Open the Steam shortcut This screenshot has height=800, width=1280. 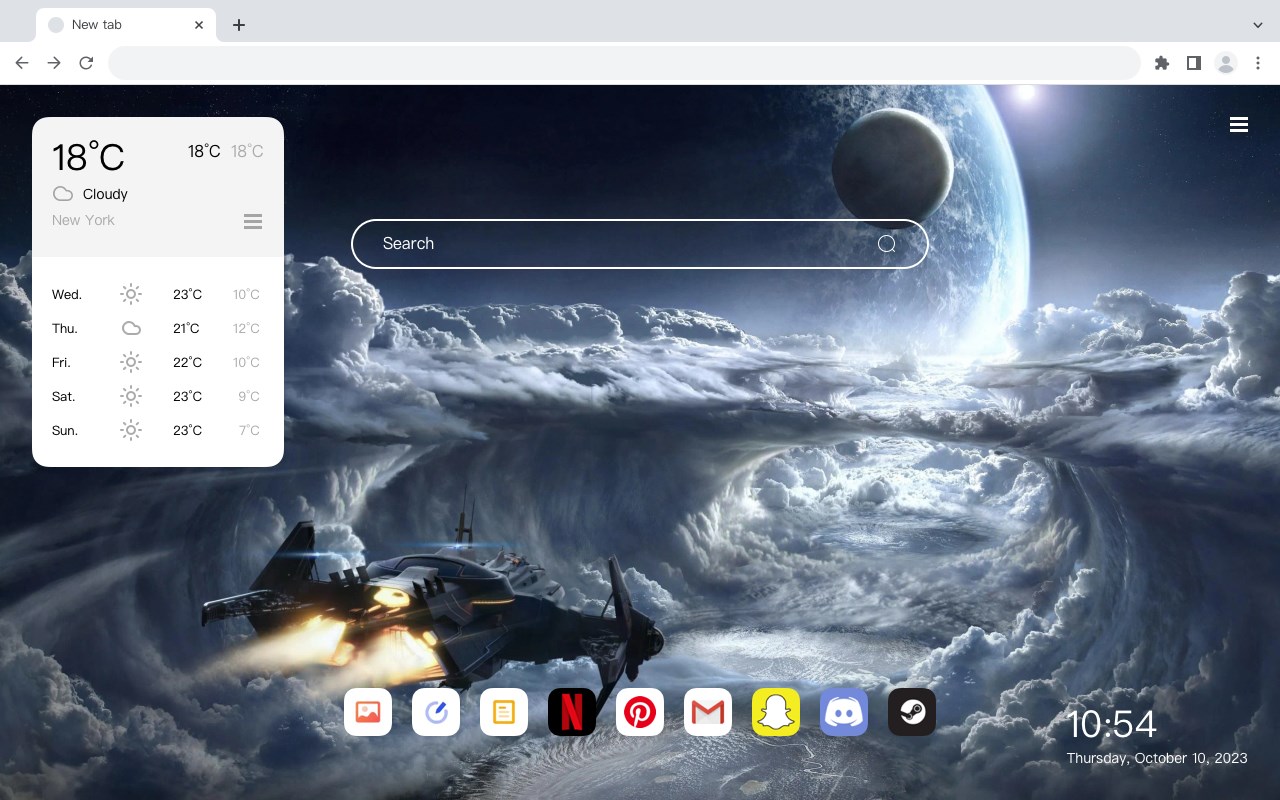pyautogui.click(x=912, y=712)
